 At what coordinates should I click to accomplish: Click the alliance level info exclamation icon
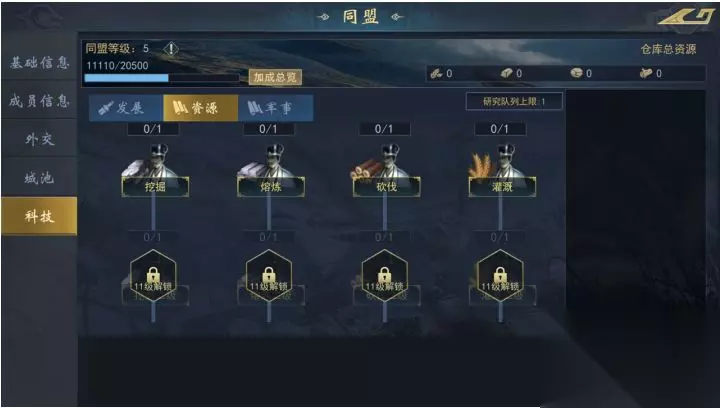171,49
